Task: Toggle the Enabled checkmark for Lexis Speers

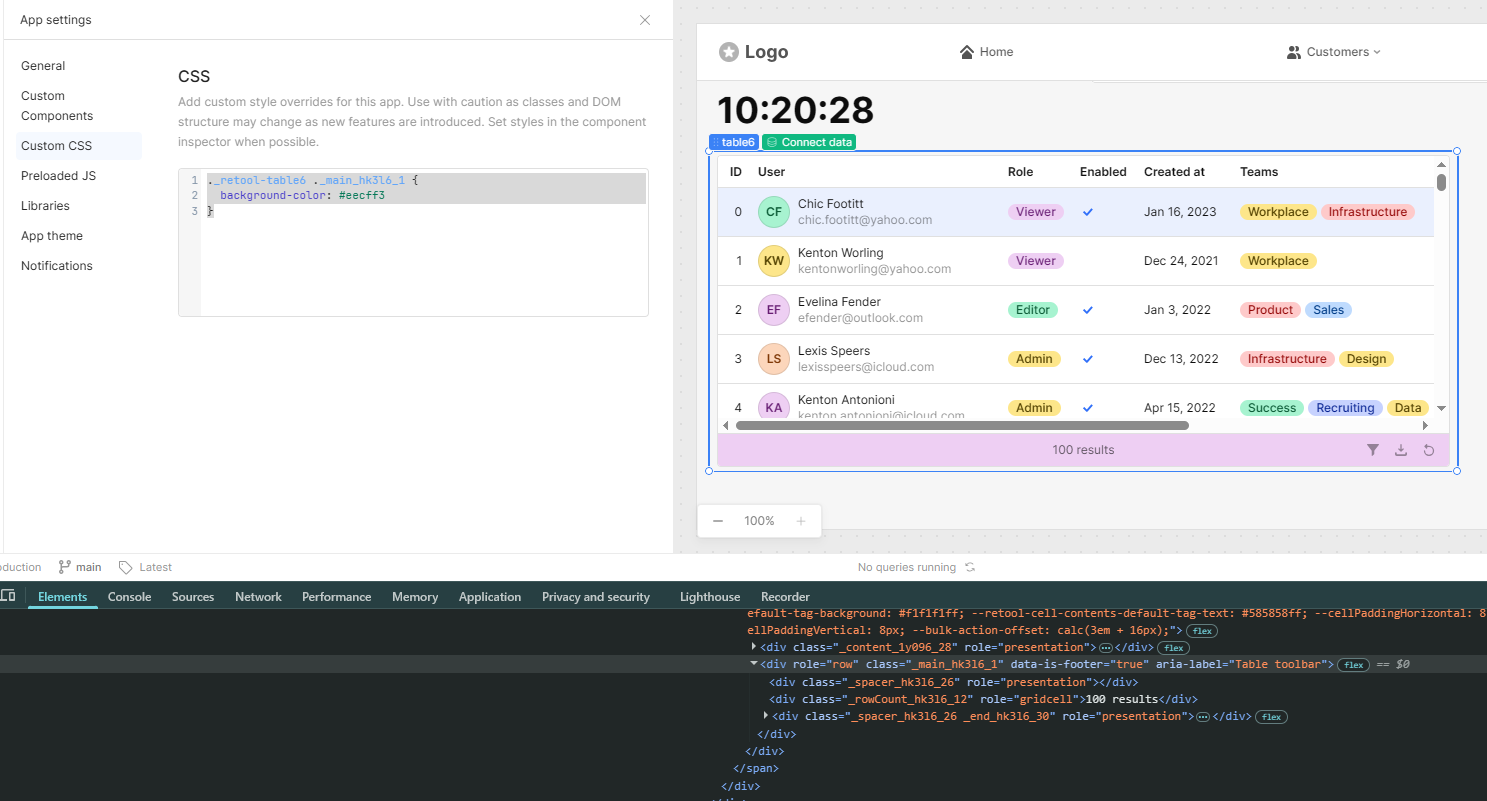Action: [x=1088, y=359]
